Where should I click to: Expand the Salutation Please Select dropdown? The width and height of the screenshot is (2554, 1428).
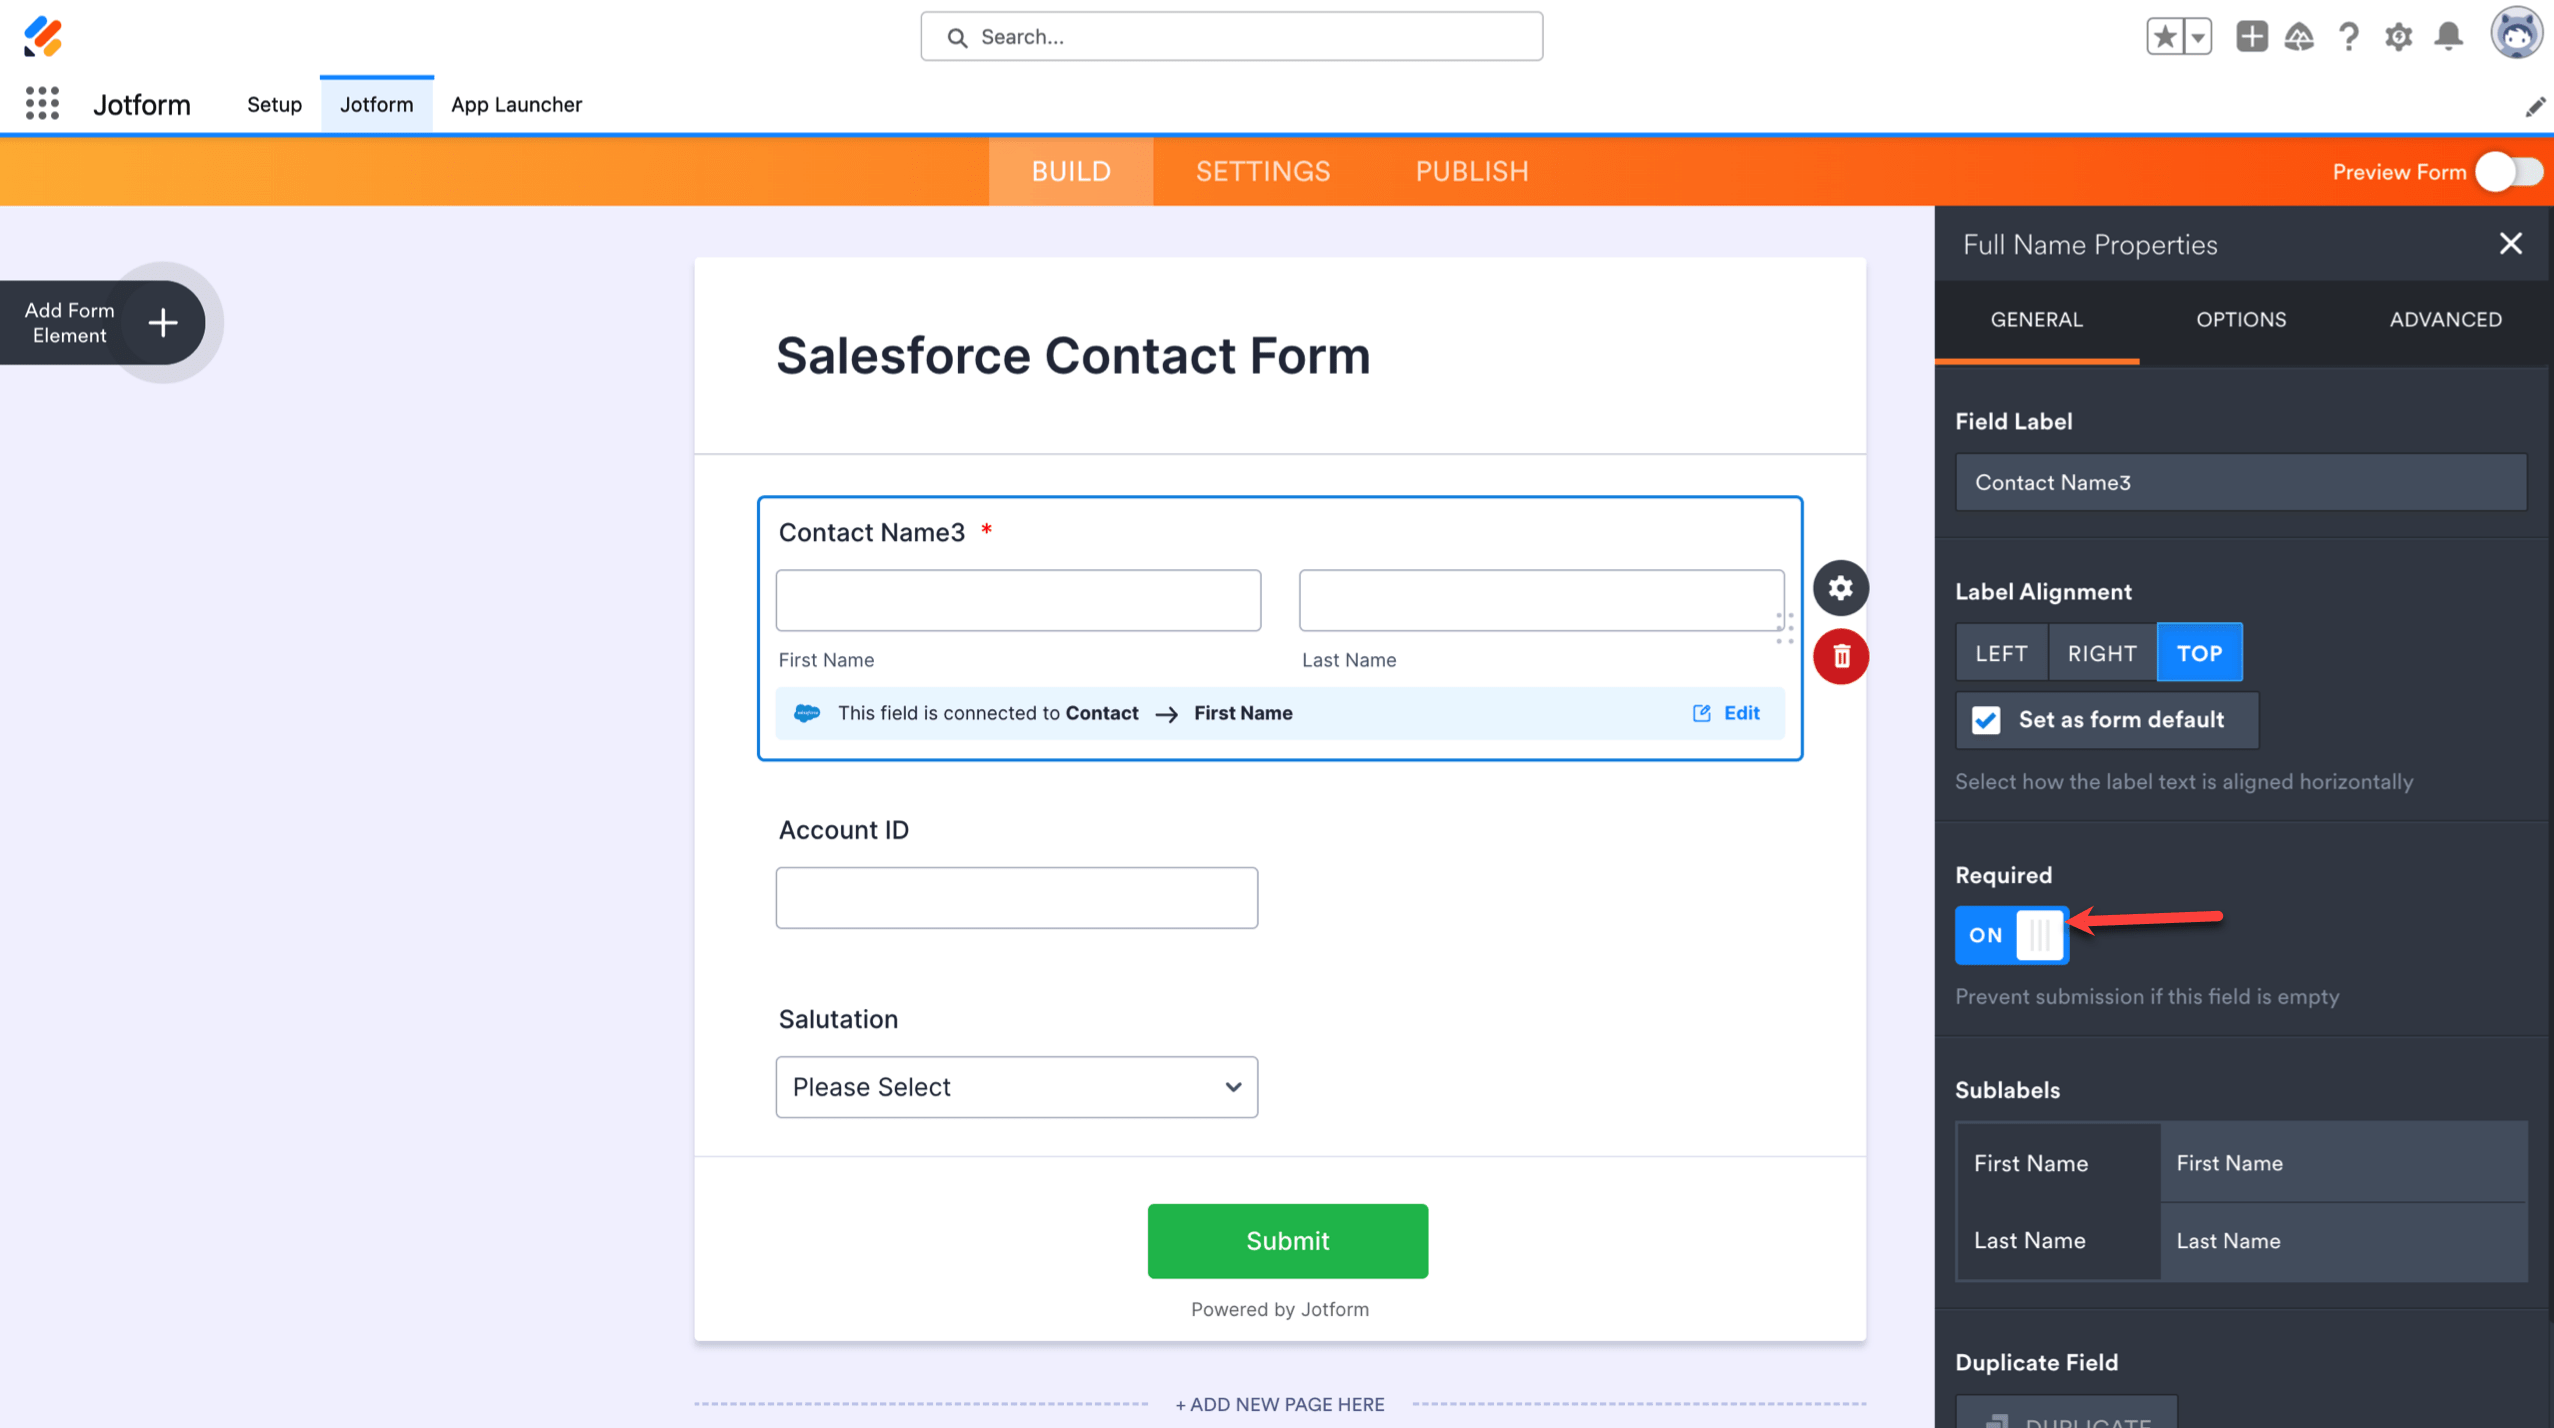pyautogui.click(x=1016, y=1087)
